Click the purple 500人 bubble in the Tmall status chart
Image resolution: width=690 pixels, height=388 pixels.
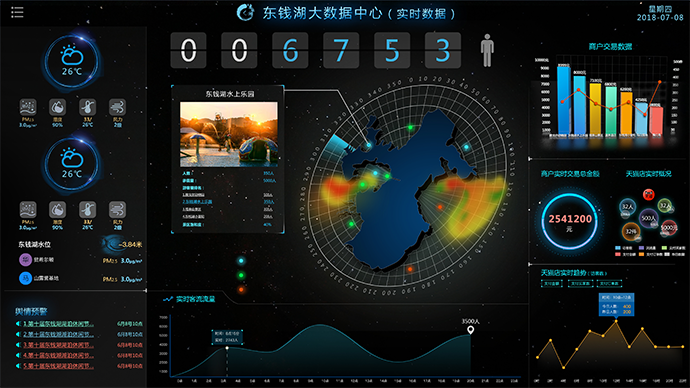coord(649,218)
